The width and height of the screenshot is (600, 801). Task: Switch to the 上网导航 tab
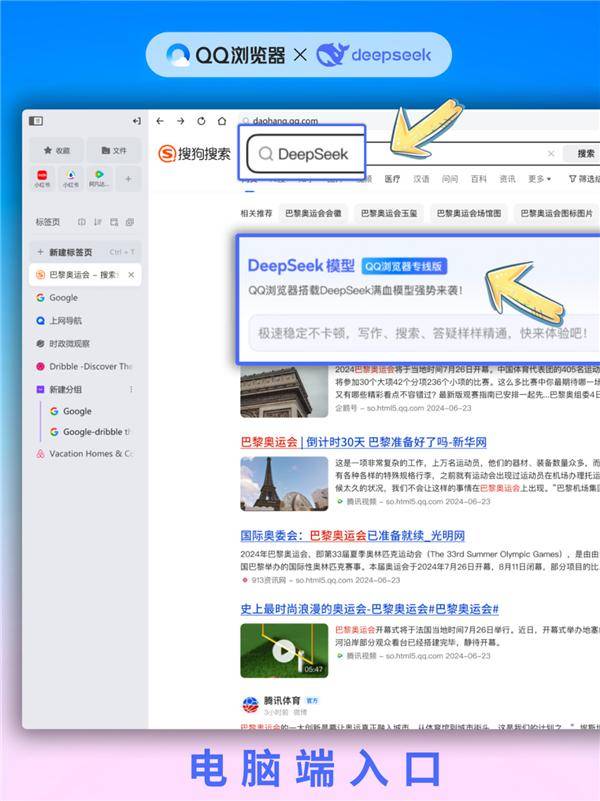click(x=85, y=320)
